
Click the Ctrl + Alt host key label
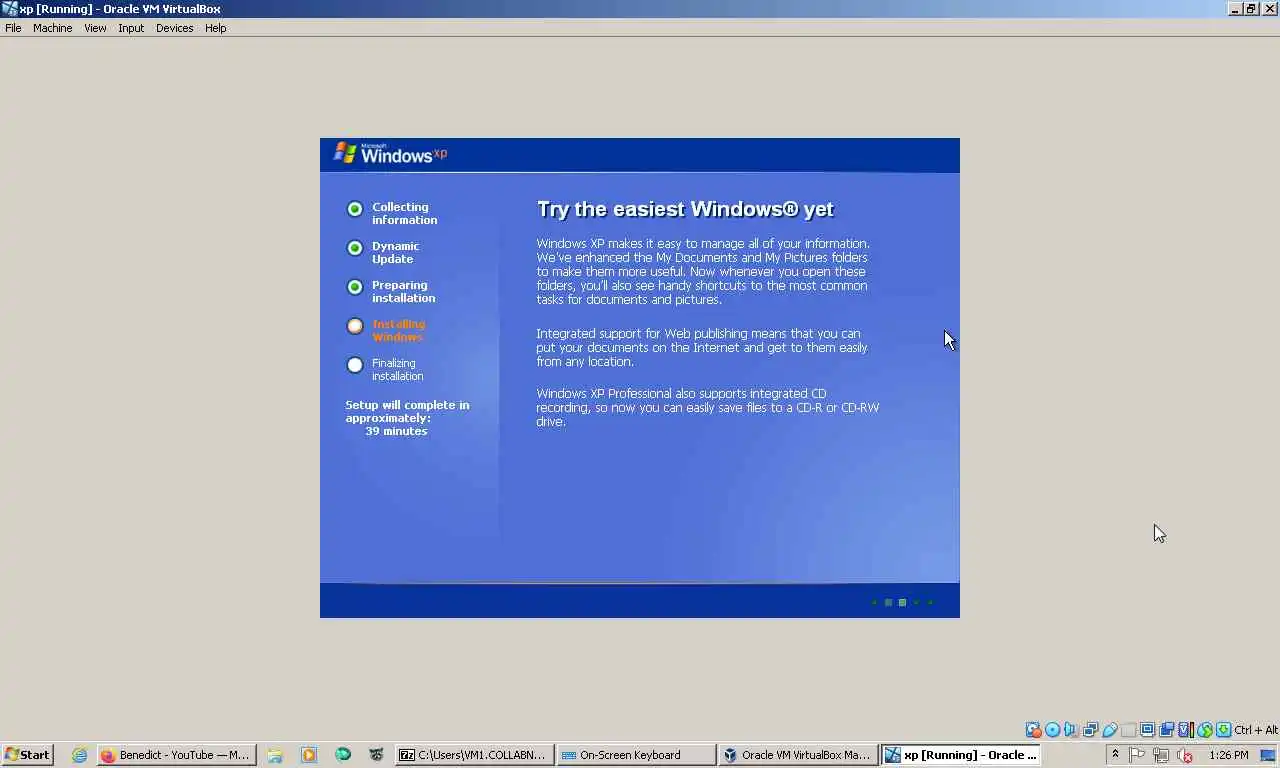coord(1255,730)
